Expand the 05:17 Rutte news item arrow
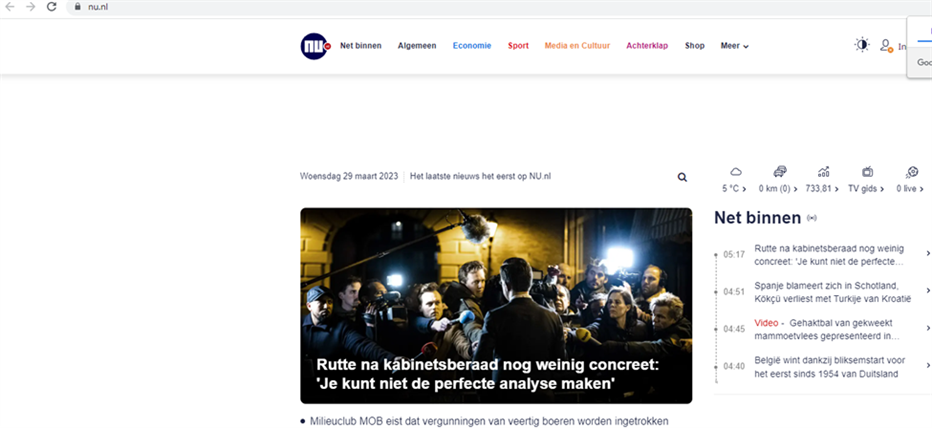 click(928, 254)
